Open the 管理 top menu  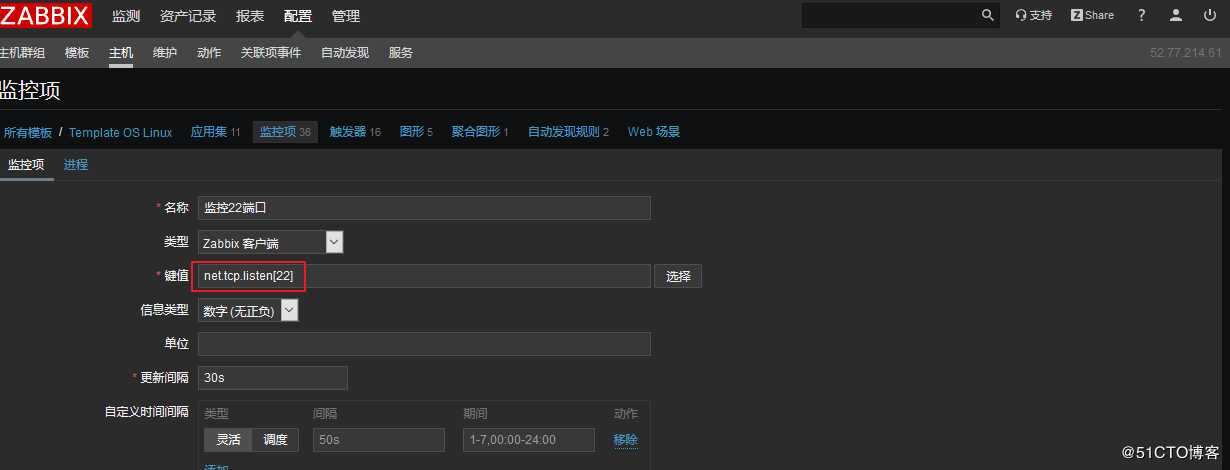(346, 16)
